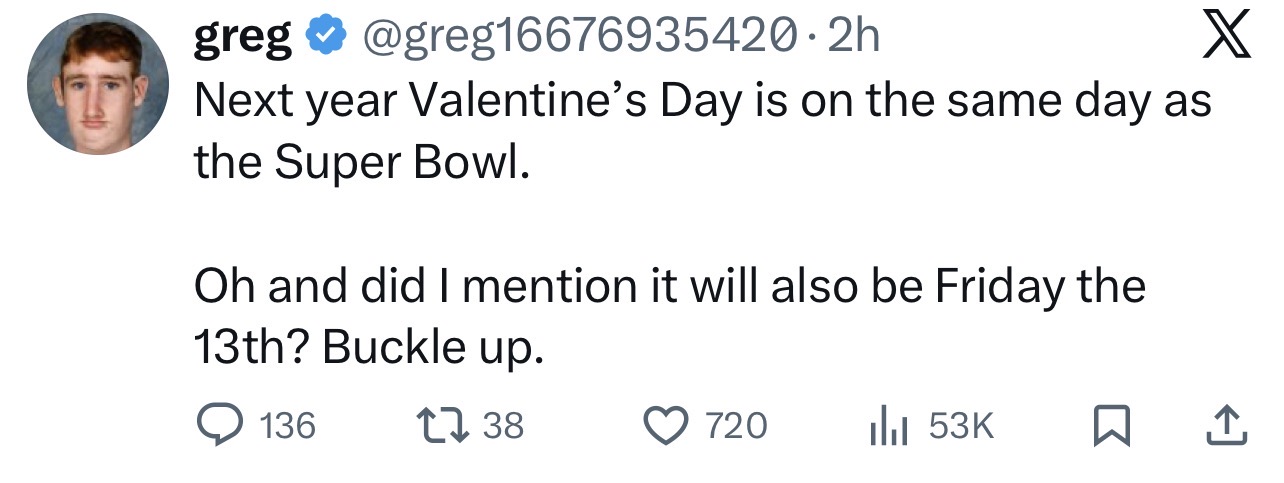This screenshot has width=1284, height=483.
Task: Click the 720 likes count
Action: pos(737,427)
